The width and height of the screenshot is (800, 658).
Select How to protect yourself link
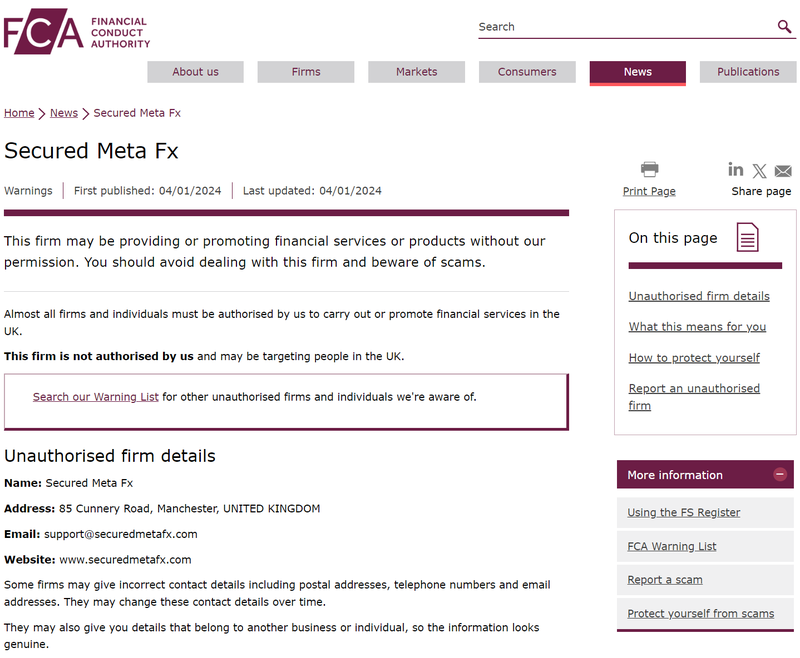click(x=695, y=357)
